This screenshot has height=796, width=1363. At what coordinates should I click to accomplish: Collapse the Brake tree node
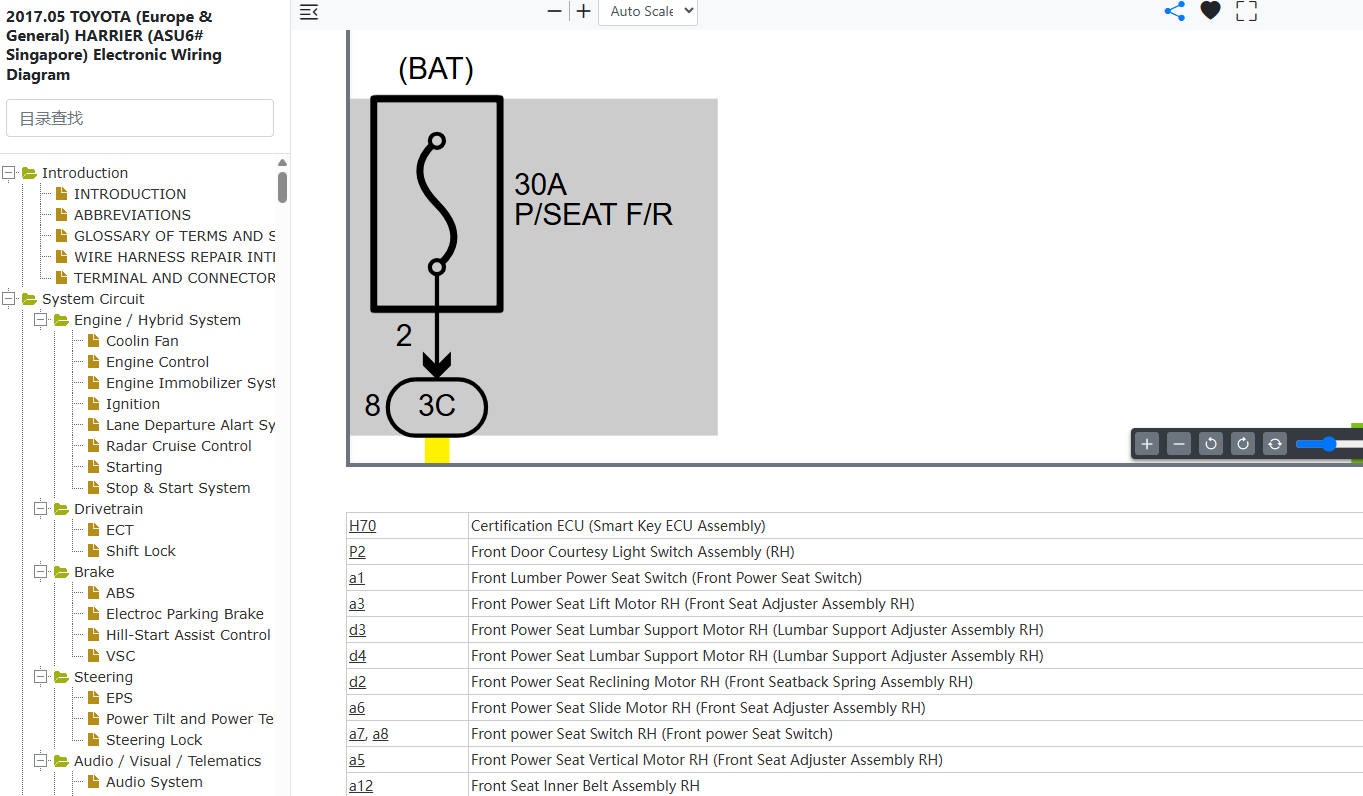41,572
